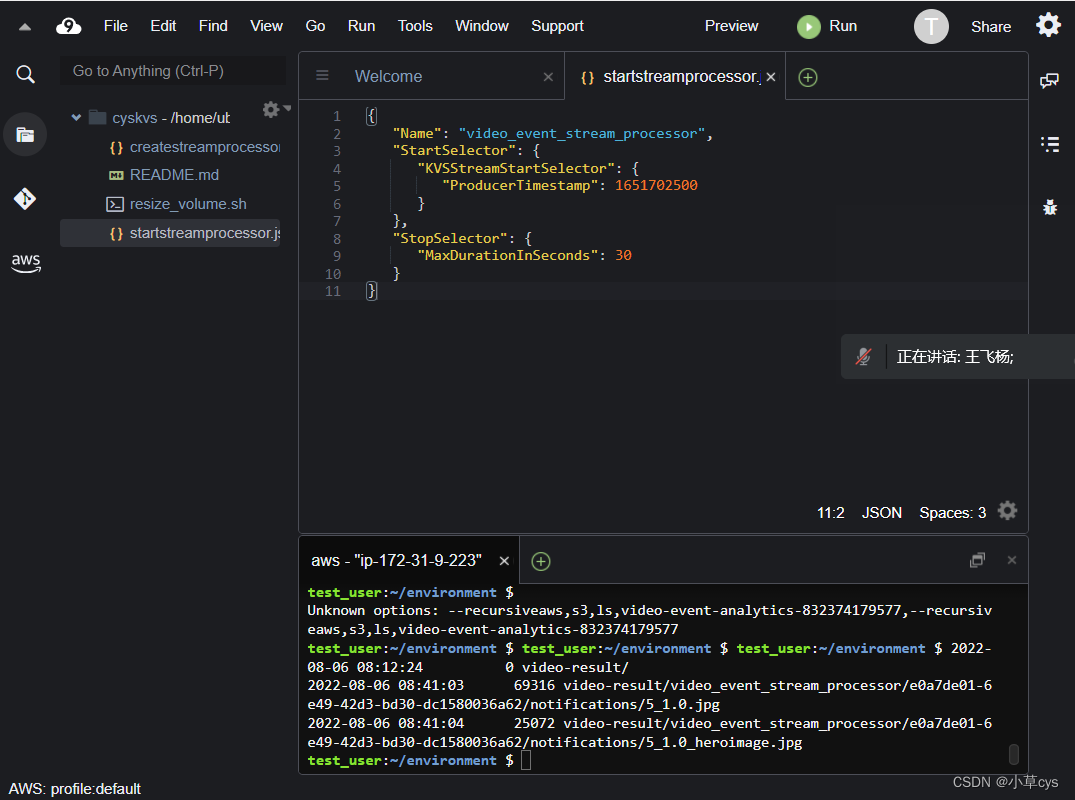Close the terminal pane

tap(1011, 560)
